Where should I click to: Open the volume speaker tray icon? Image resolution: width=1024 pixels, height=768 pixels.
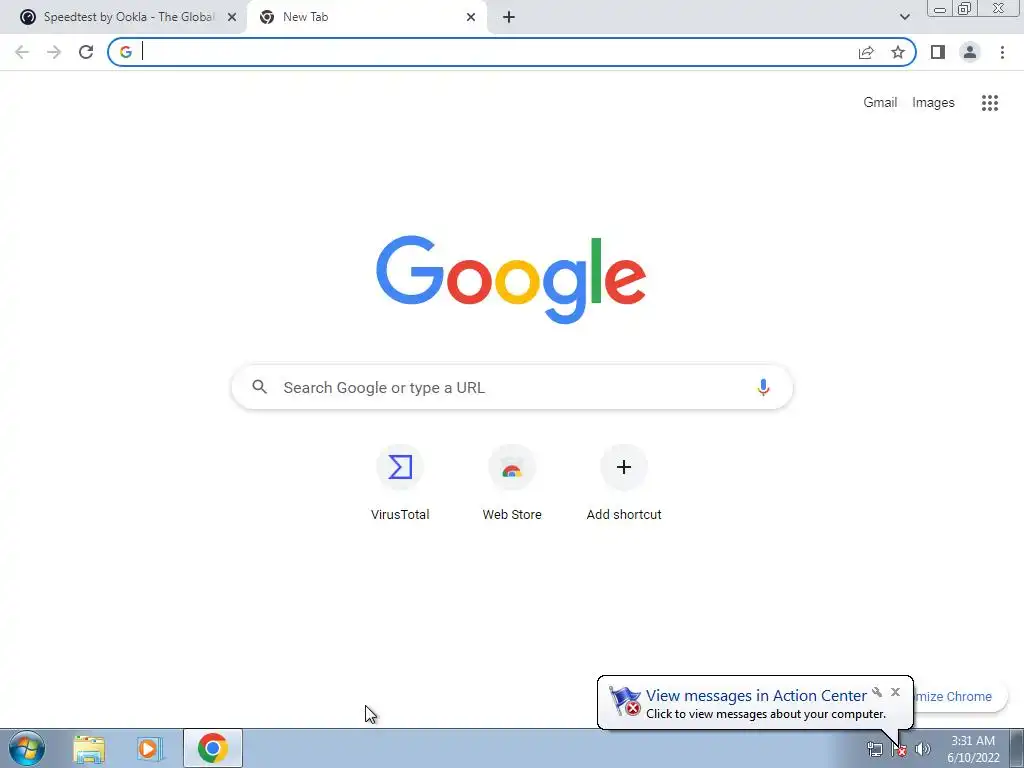pyautogui.click(x=922, y=749)
